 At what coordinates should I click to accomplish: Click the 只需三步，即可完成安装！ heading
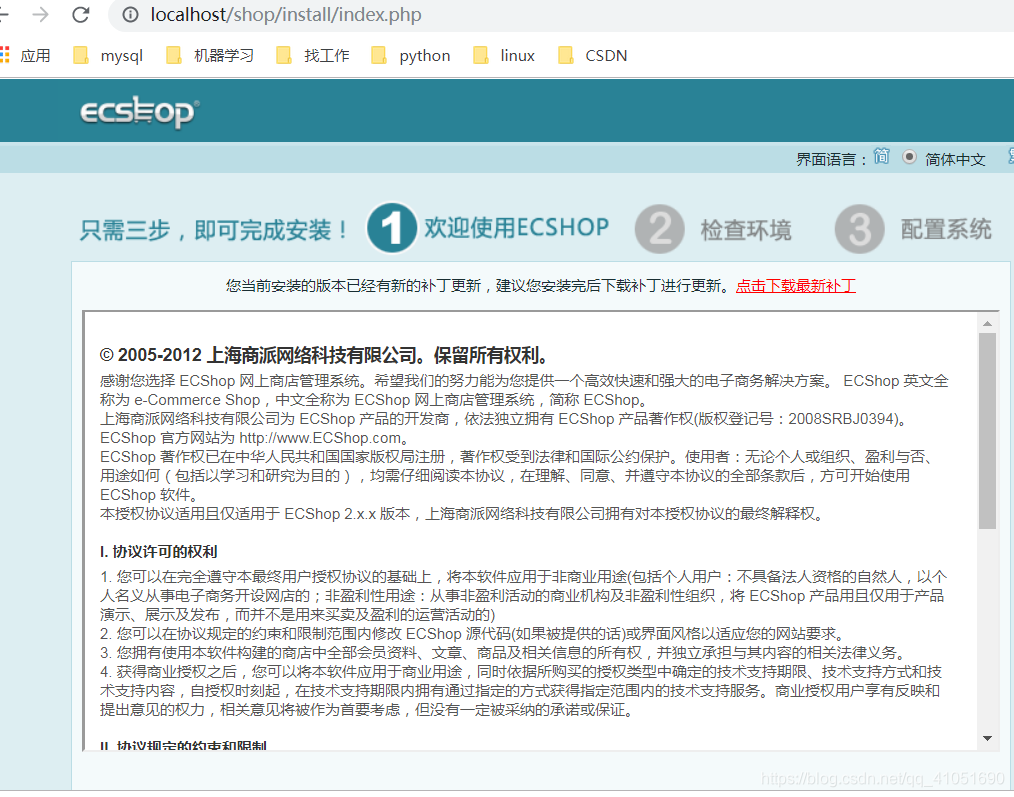[x=214, y=230]
